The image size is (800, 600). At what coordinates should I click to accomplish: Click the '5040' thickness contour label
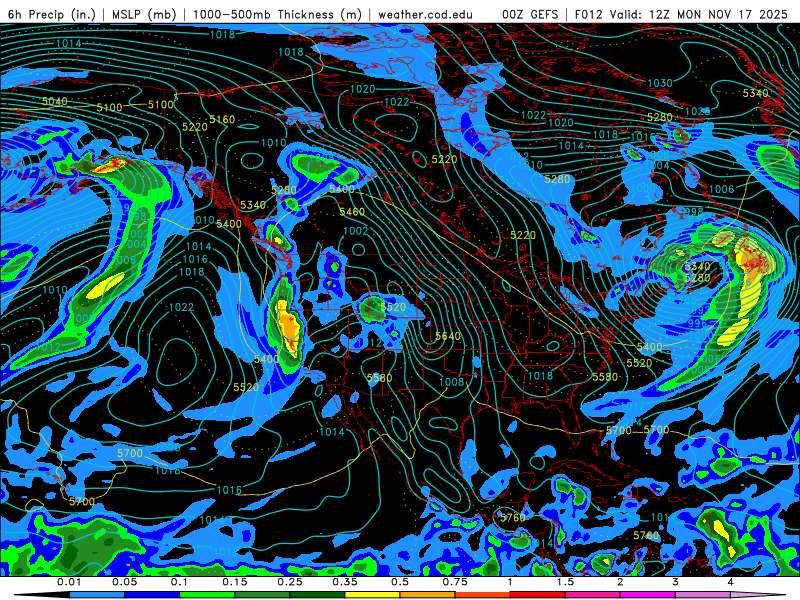(x=55, y=101)
